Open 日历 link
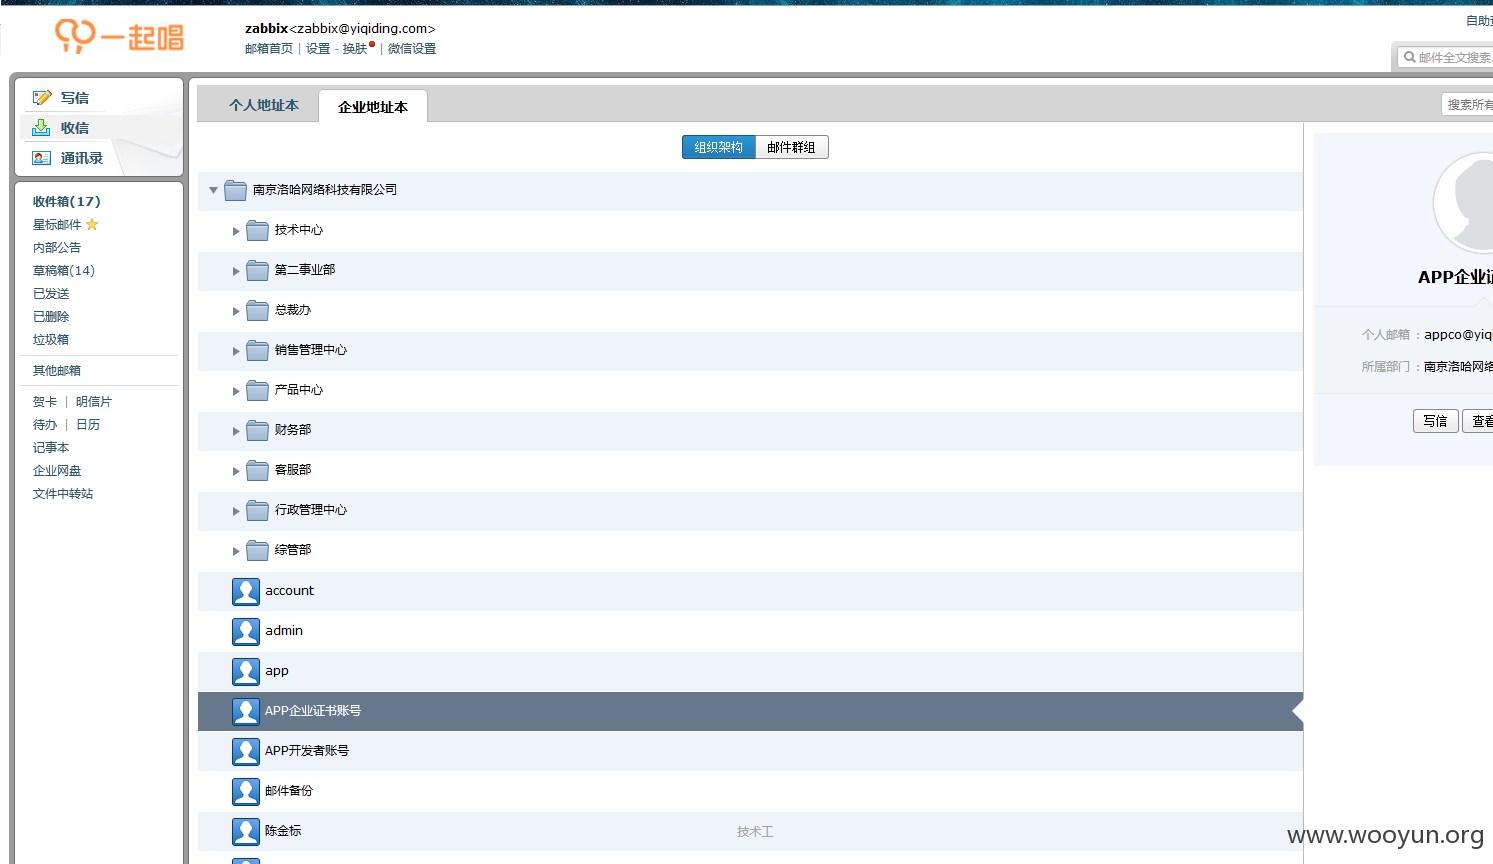1493x864 pixels. (88, 424)
